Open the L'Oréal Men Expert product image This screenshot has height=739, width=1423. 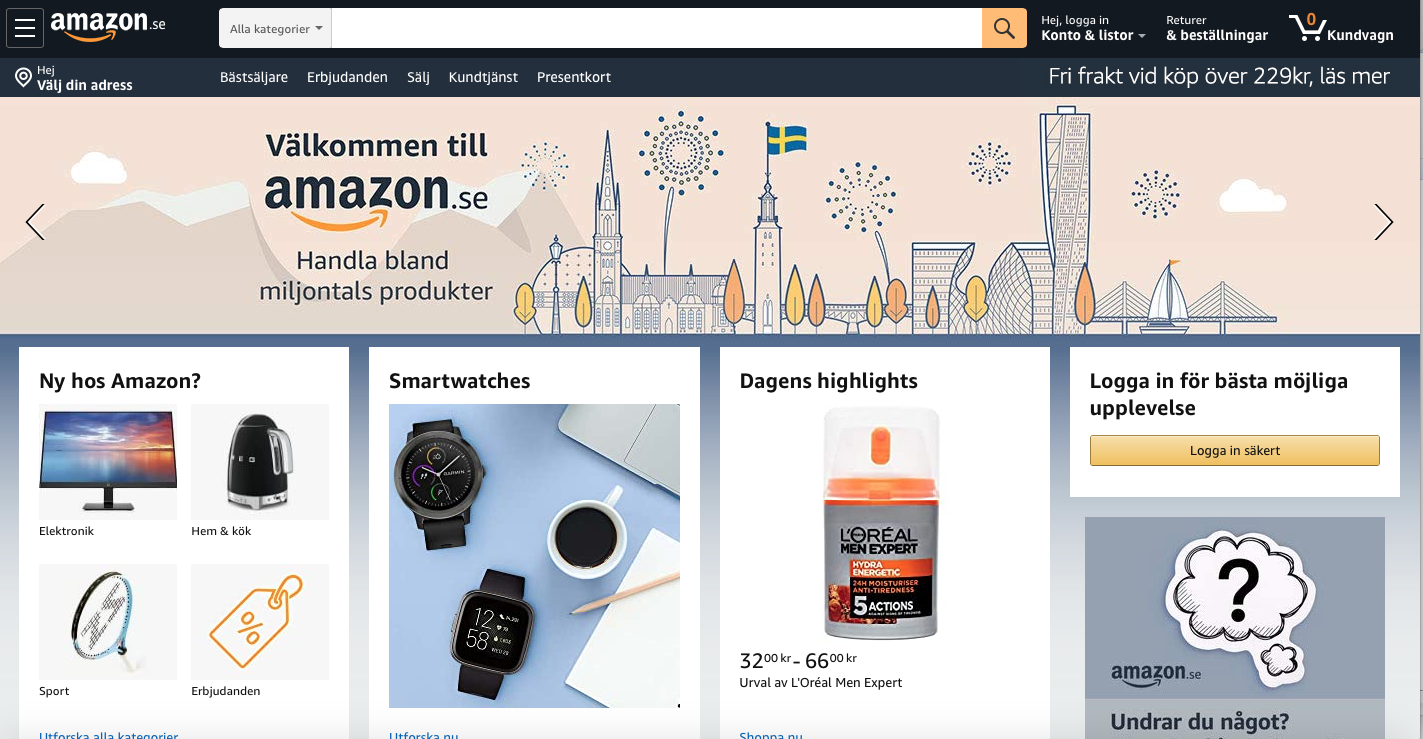pos(882,524)
